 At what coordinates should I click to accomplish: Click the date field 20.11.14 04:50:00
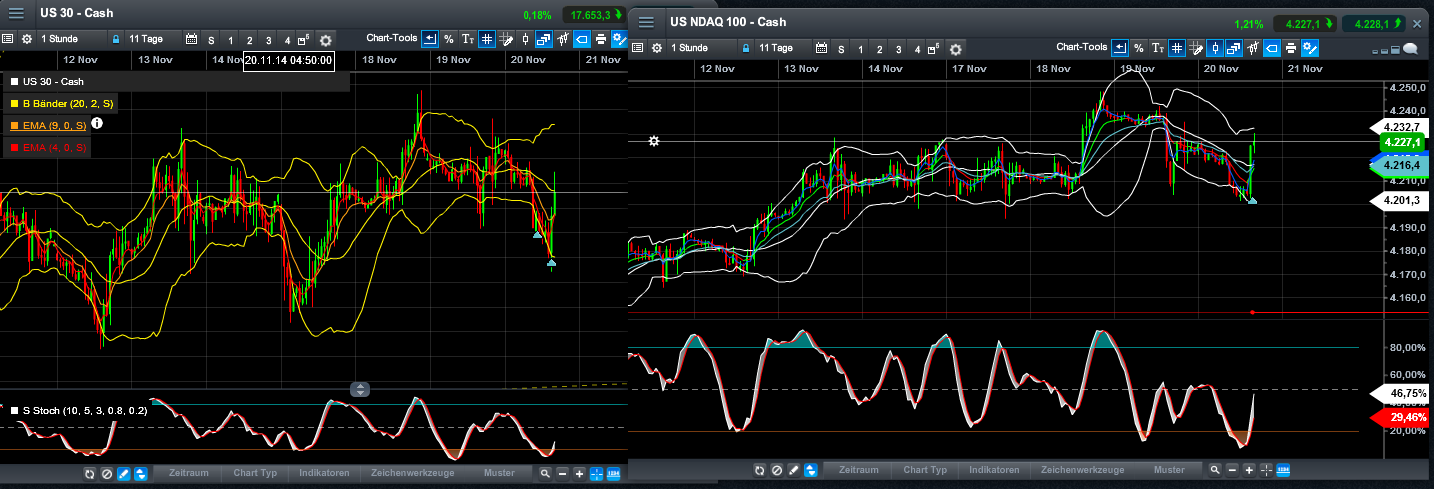[x=289, y=59]
